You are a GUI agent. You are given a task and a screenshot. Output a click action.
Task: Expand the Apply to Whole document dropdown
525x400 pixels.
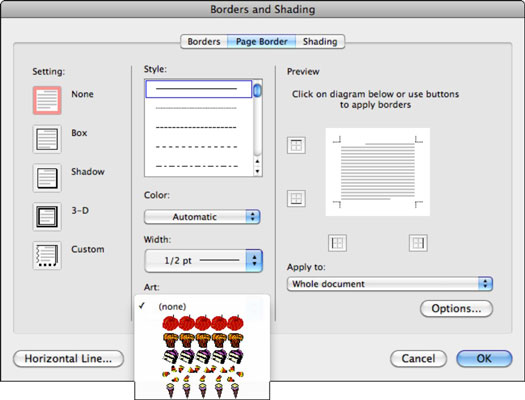(390, 284)
